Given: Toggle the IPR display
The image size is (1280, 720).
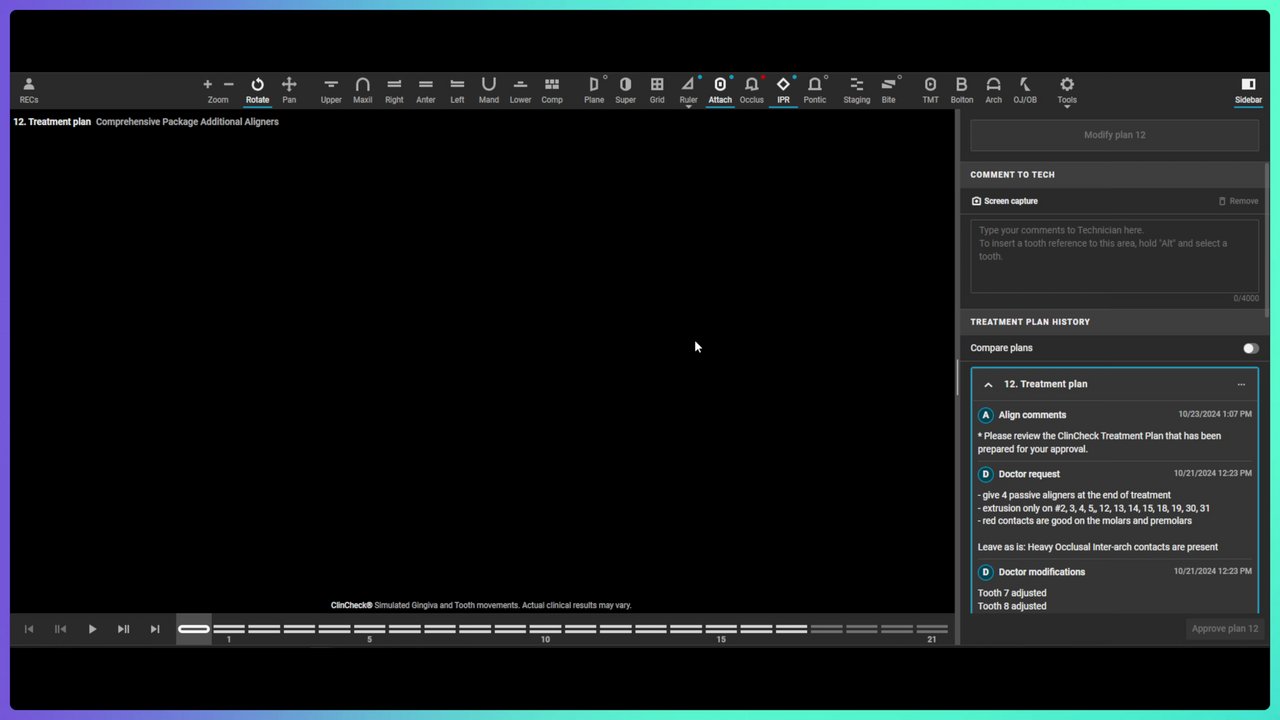Looking at the screenshot, I should tap(783, 90).
